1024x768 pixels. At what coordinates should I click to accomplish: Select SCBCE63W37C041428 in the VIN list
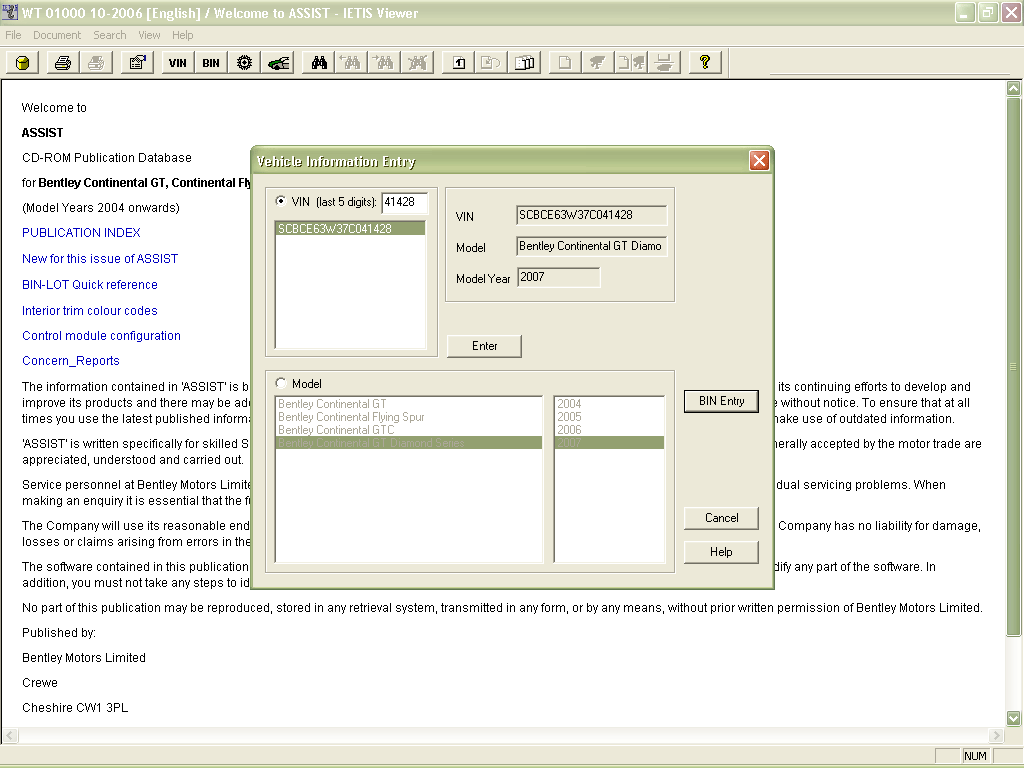coord(350,229)
